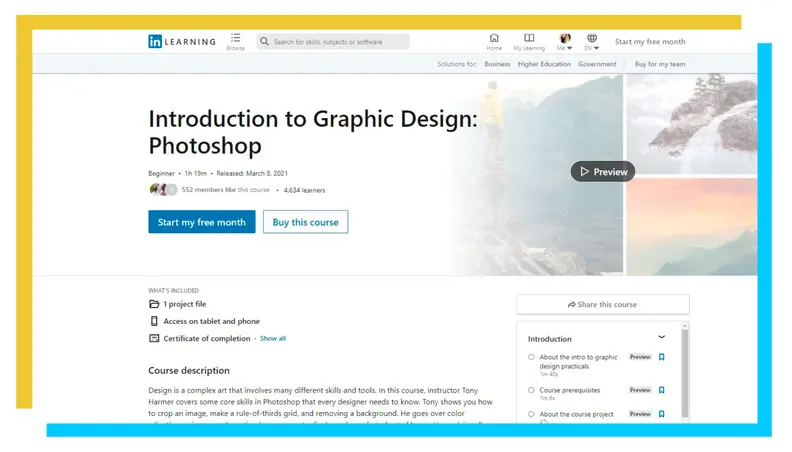Open Government solutions link
This screenshot has height=452, width=792.
(597, 64)
